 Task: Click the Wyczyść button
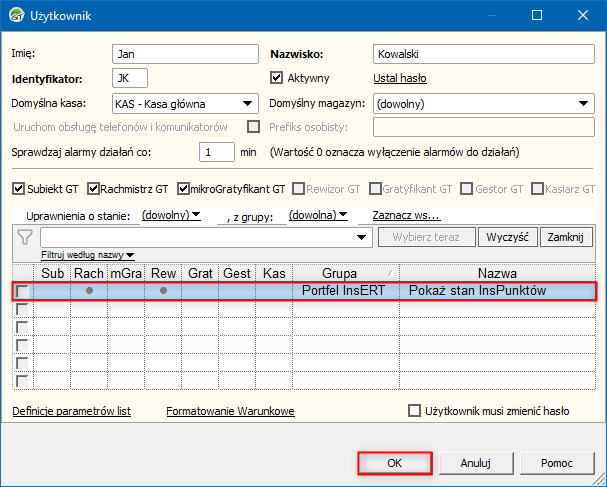507,237
